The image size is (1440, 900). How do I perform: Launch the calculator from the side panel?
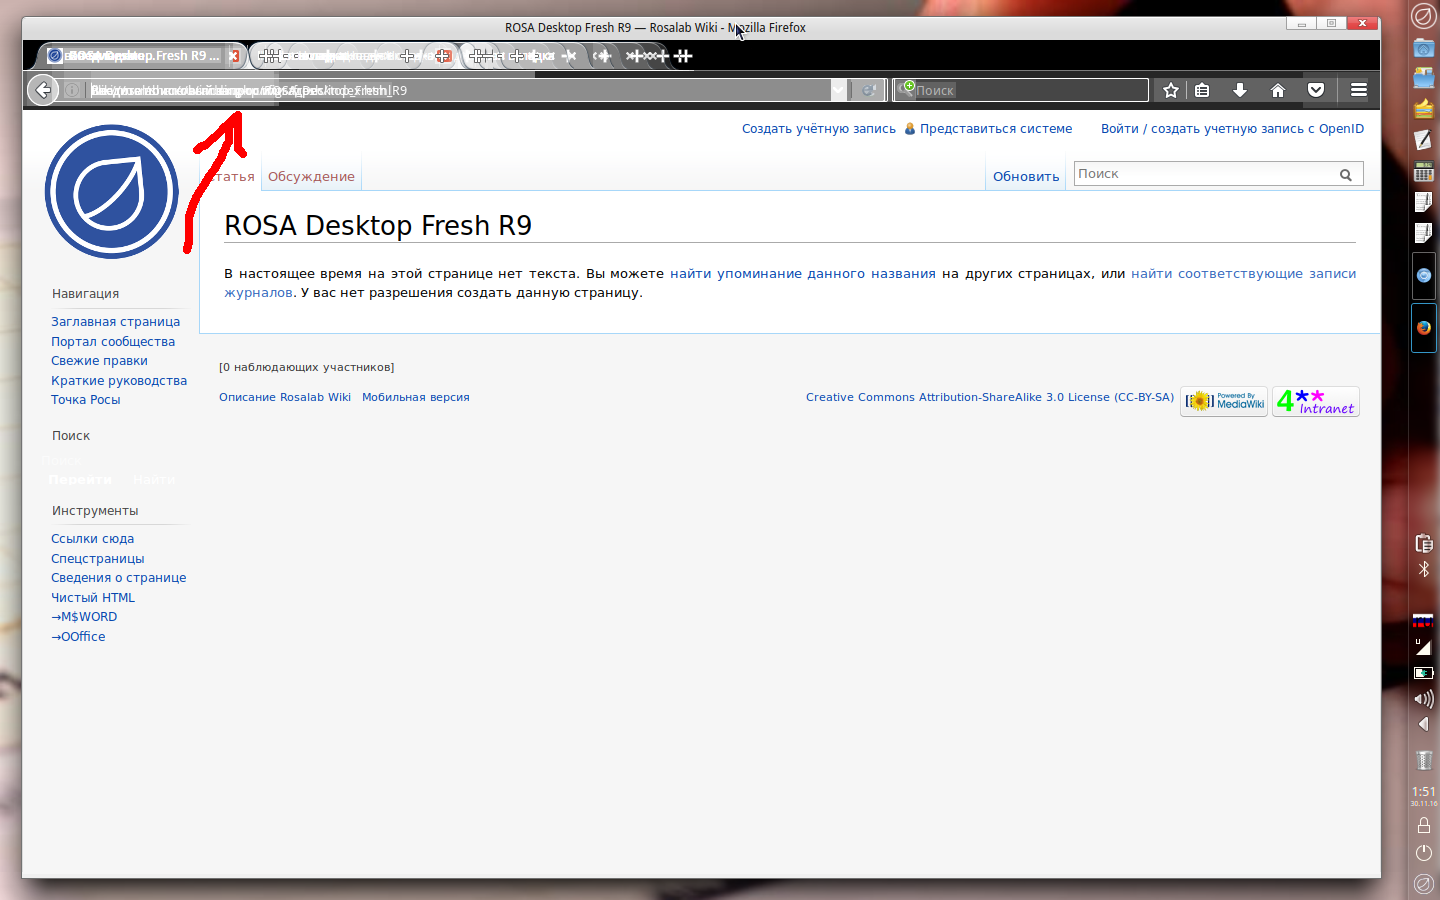click(1424, 171)
